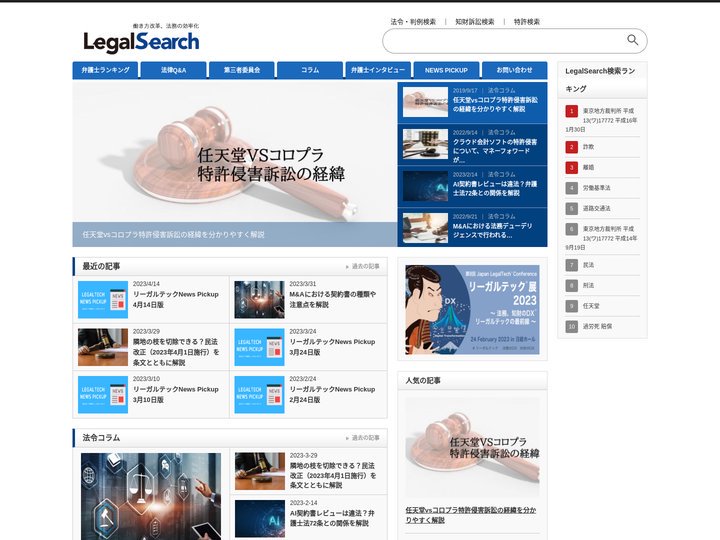The width and height of the screenshot is (720, 540).
Task: Open the 法律Q&A menu item
Action: click(174, 70)
